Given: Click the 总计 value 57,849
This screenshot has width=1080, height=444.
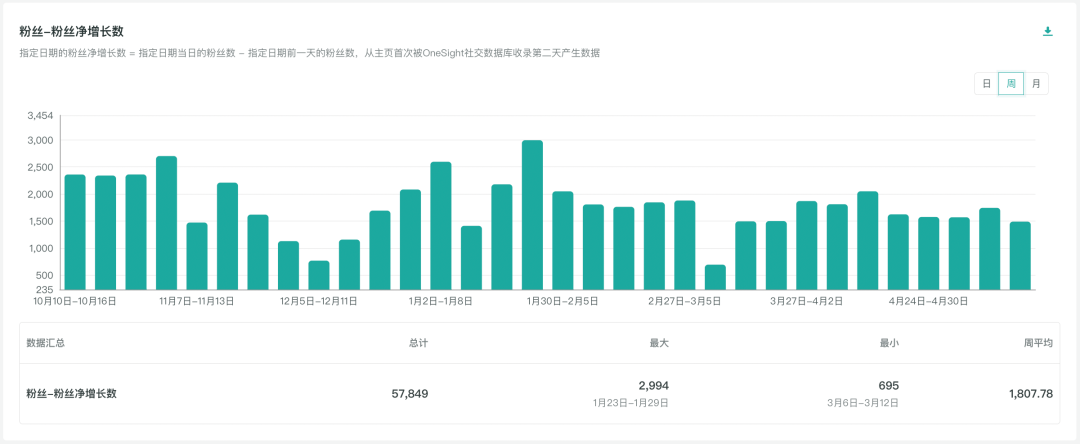Looking at the screenshot, I should click(x=409, y=394).
